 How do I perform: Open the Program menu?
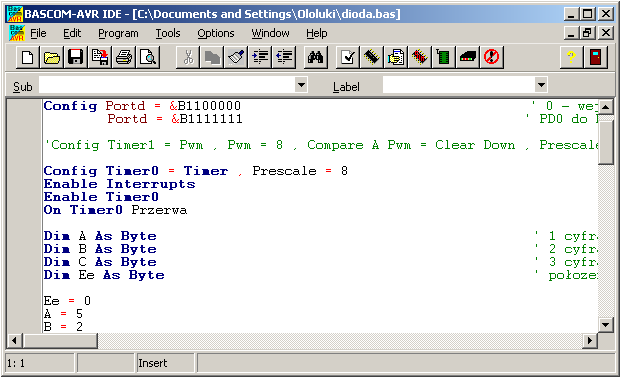tap(118, 34)
